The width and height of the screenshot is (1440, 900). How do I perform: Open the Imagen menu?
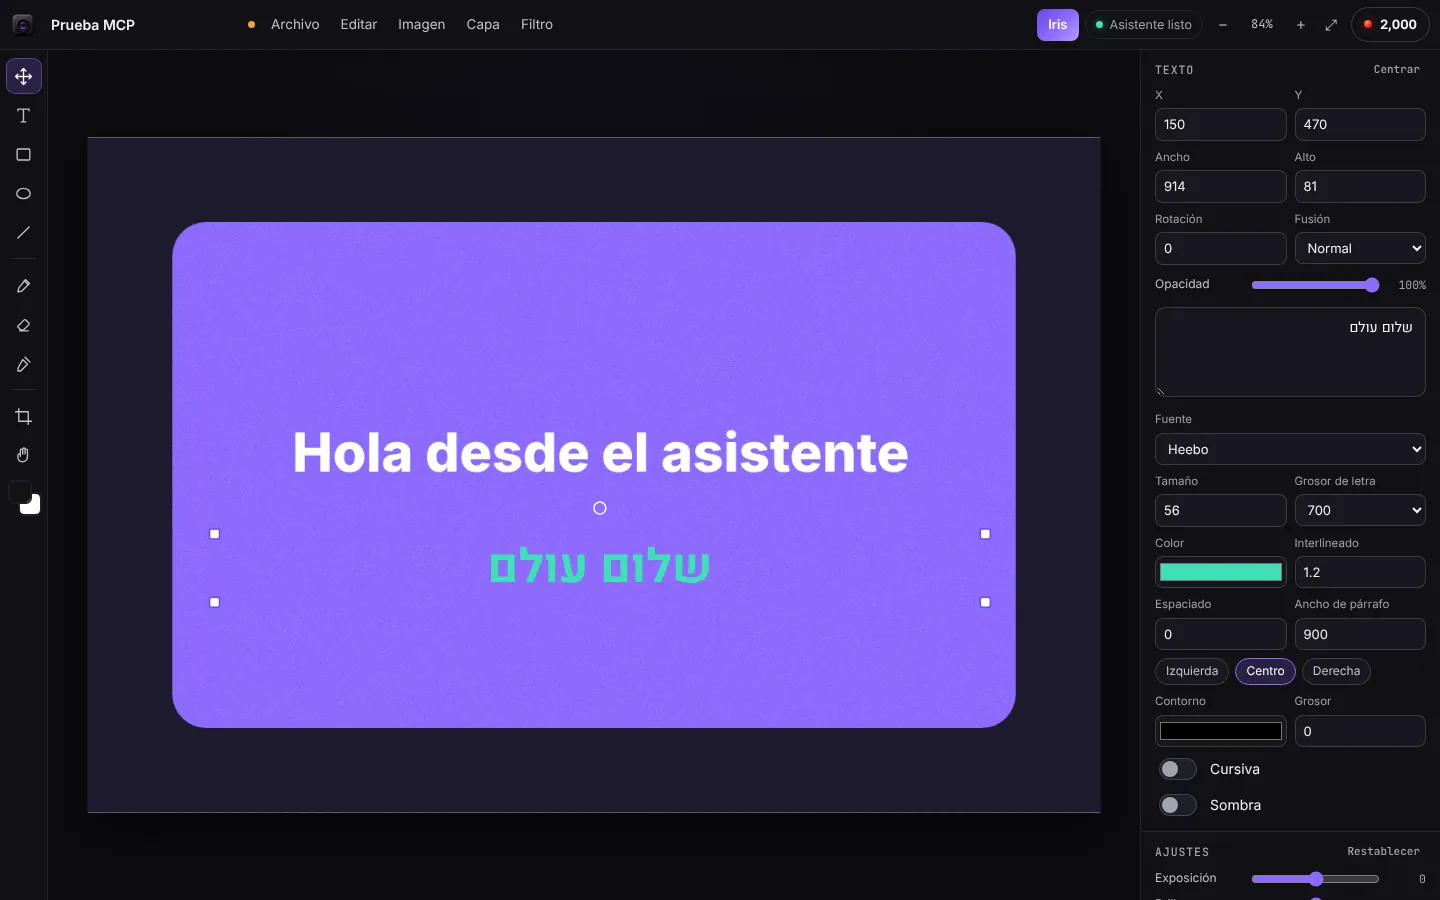tap(422, 25)
